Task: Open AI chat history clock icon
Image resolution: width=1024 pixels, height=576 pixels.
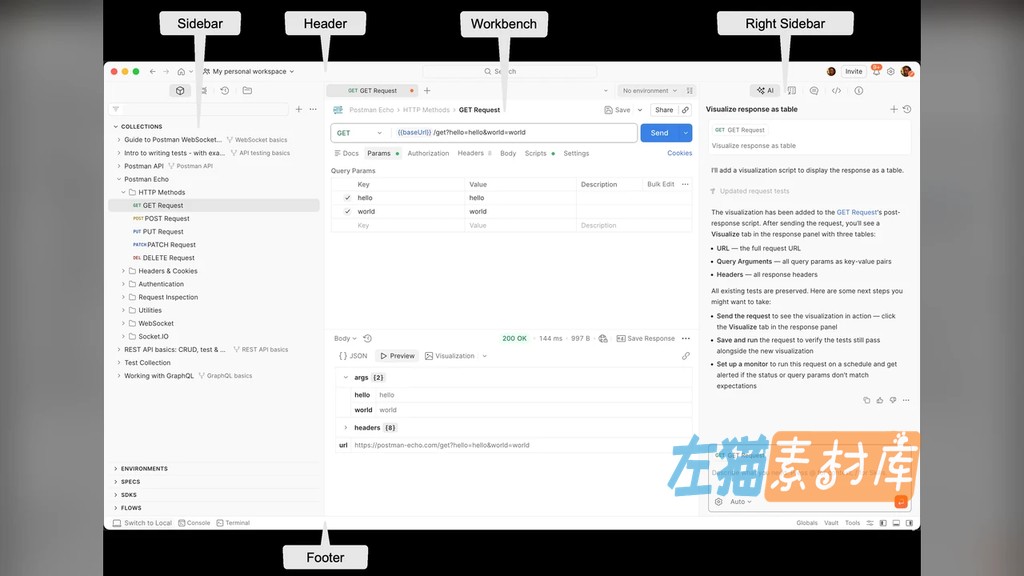Action: point(907,109)
